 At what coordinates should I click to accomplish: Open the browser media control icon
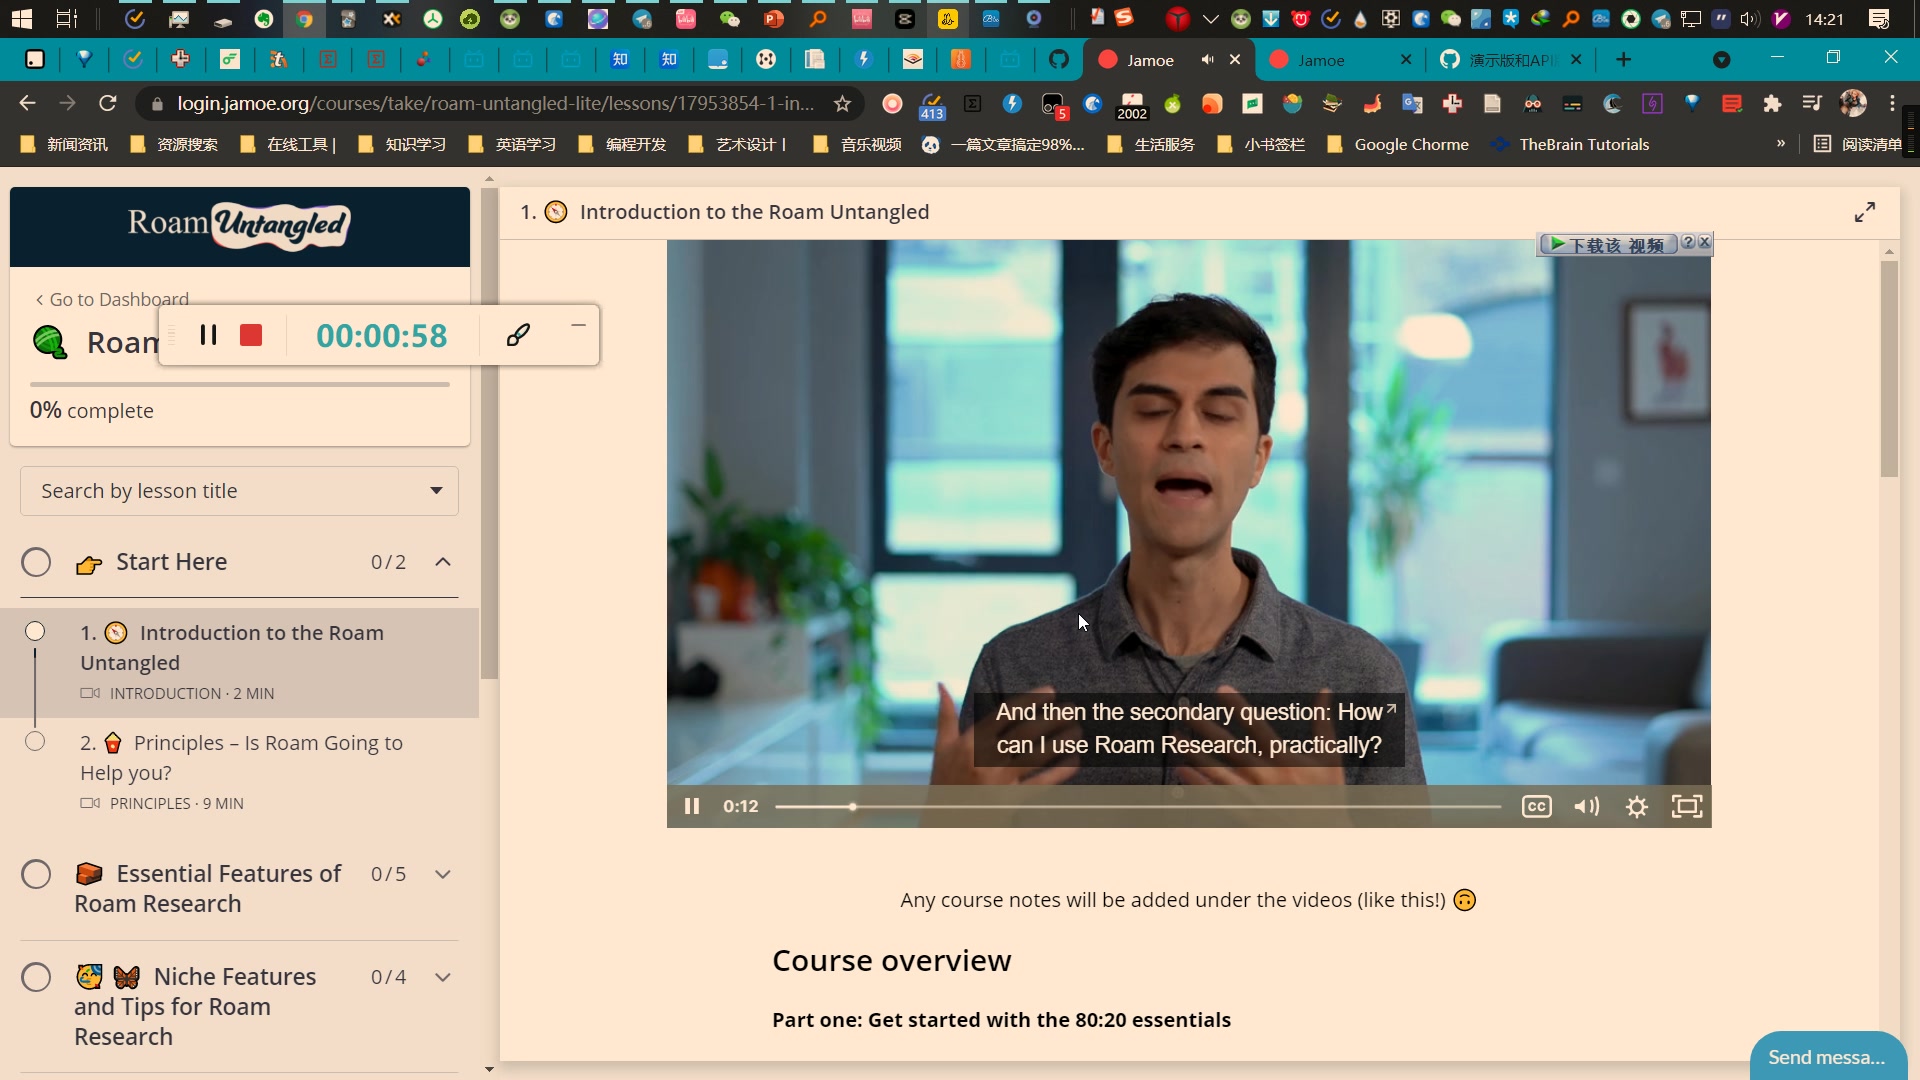[1811, 103]
